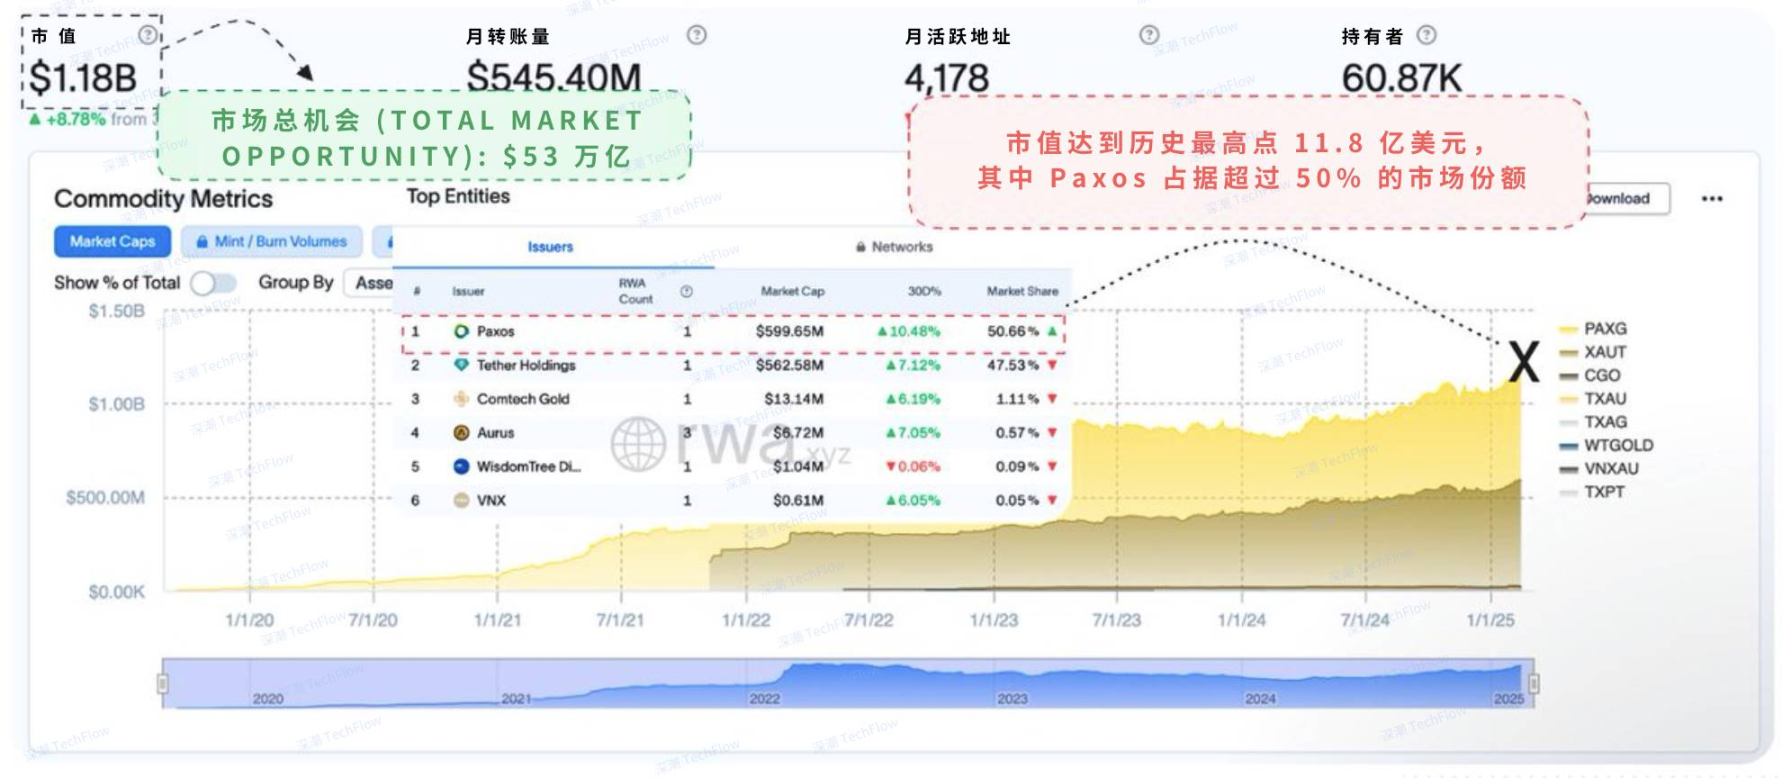Toggle the Show % of Total switch
Screen dimensions: 1782x778
[x=213, y=283]
